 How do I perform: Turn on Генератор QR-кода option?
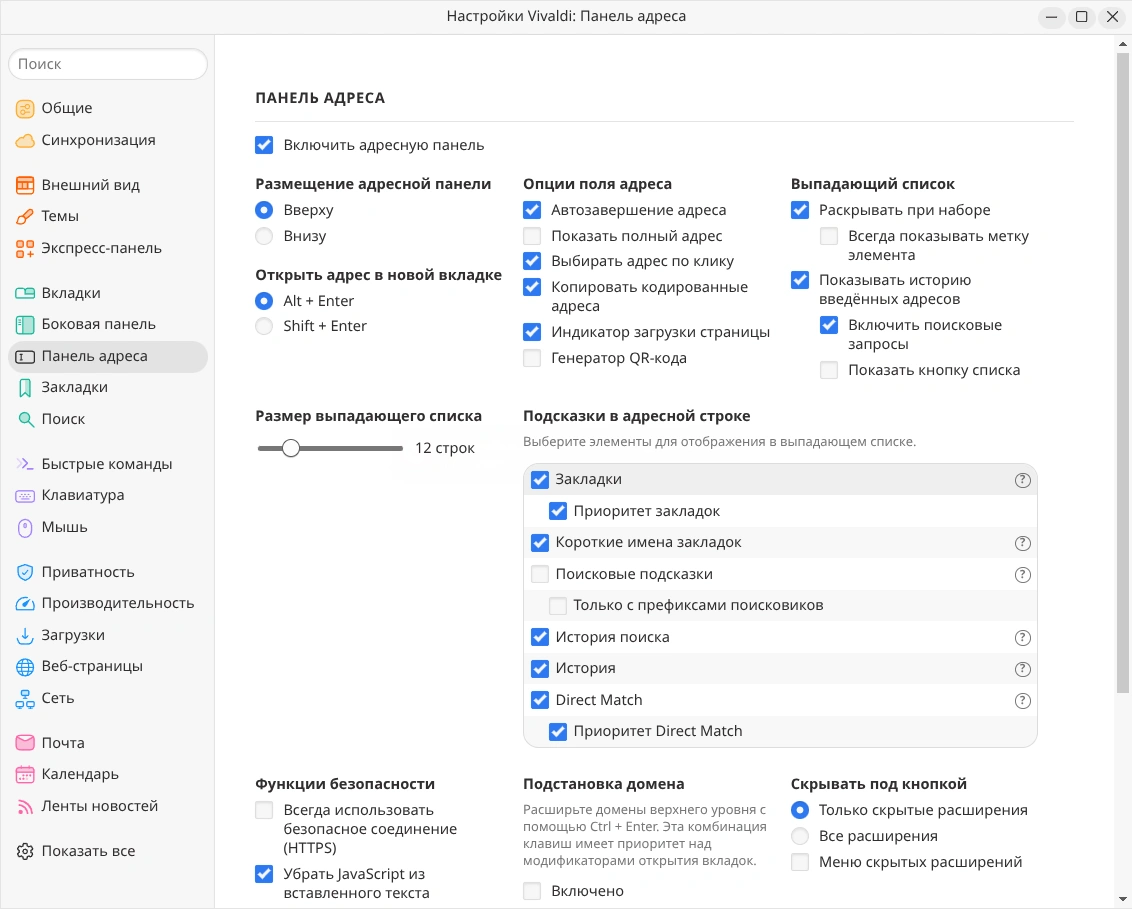point(532,358)
